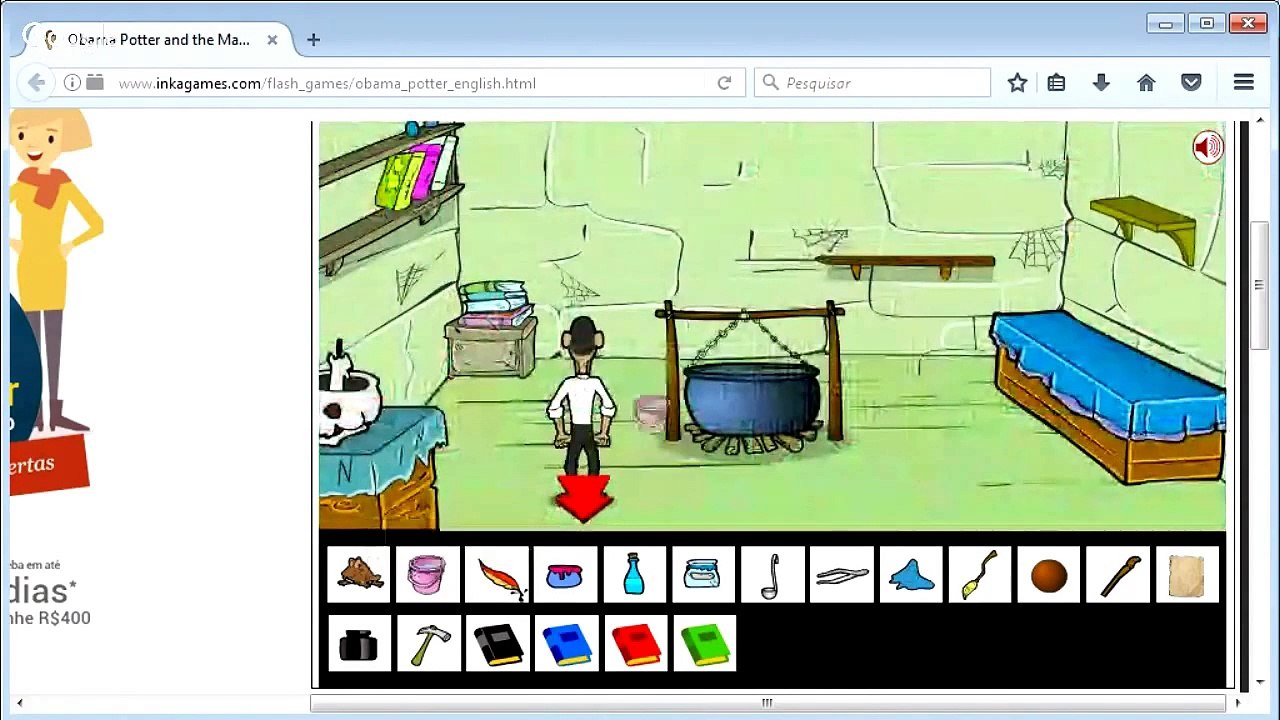
Task: Go back using the back arrow button
Action: coord(36,83)
